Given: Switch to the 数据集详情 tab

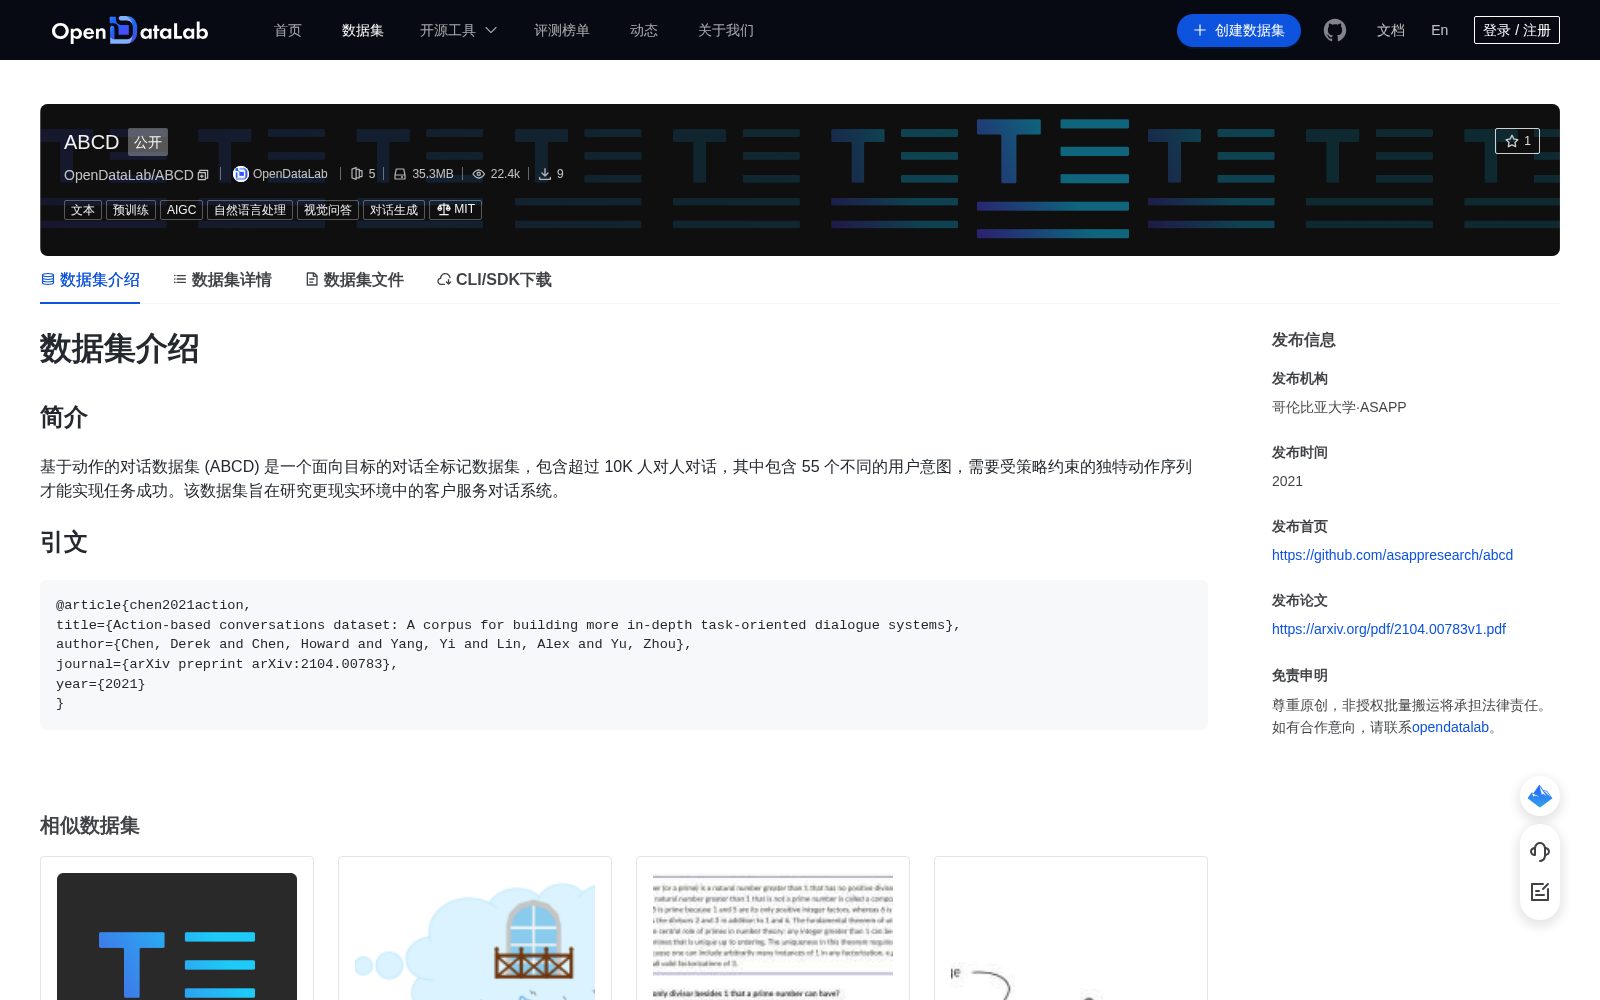Looking at the screenshot, I should click(x=222, y=280).
